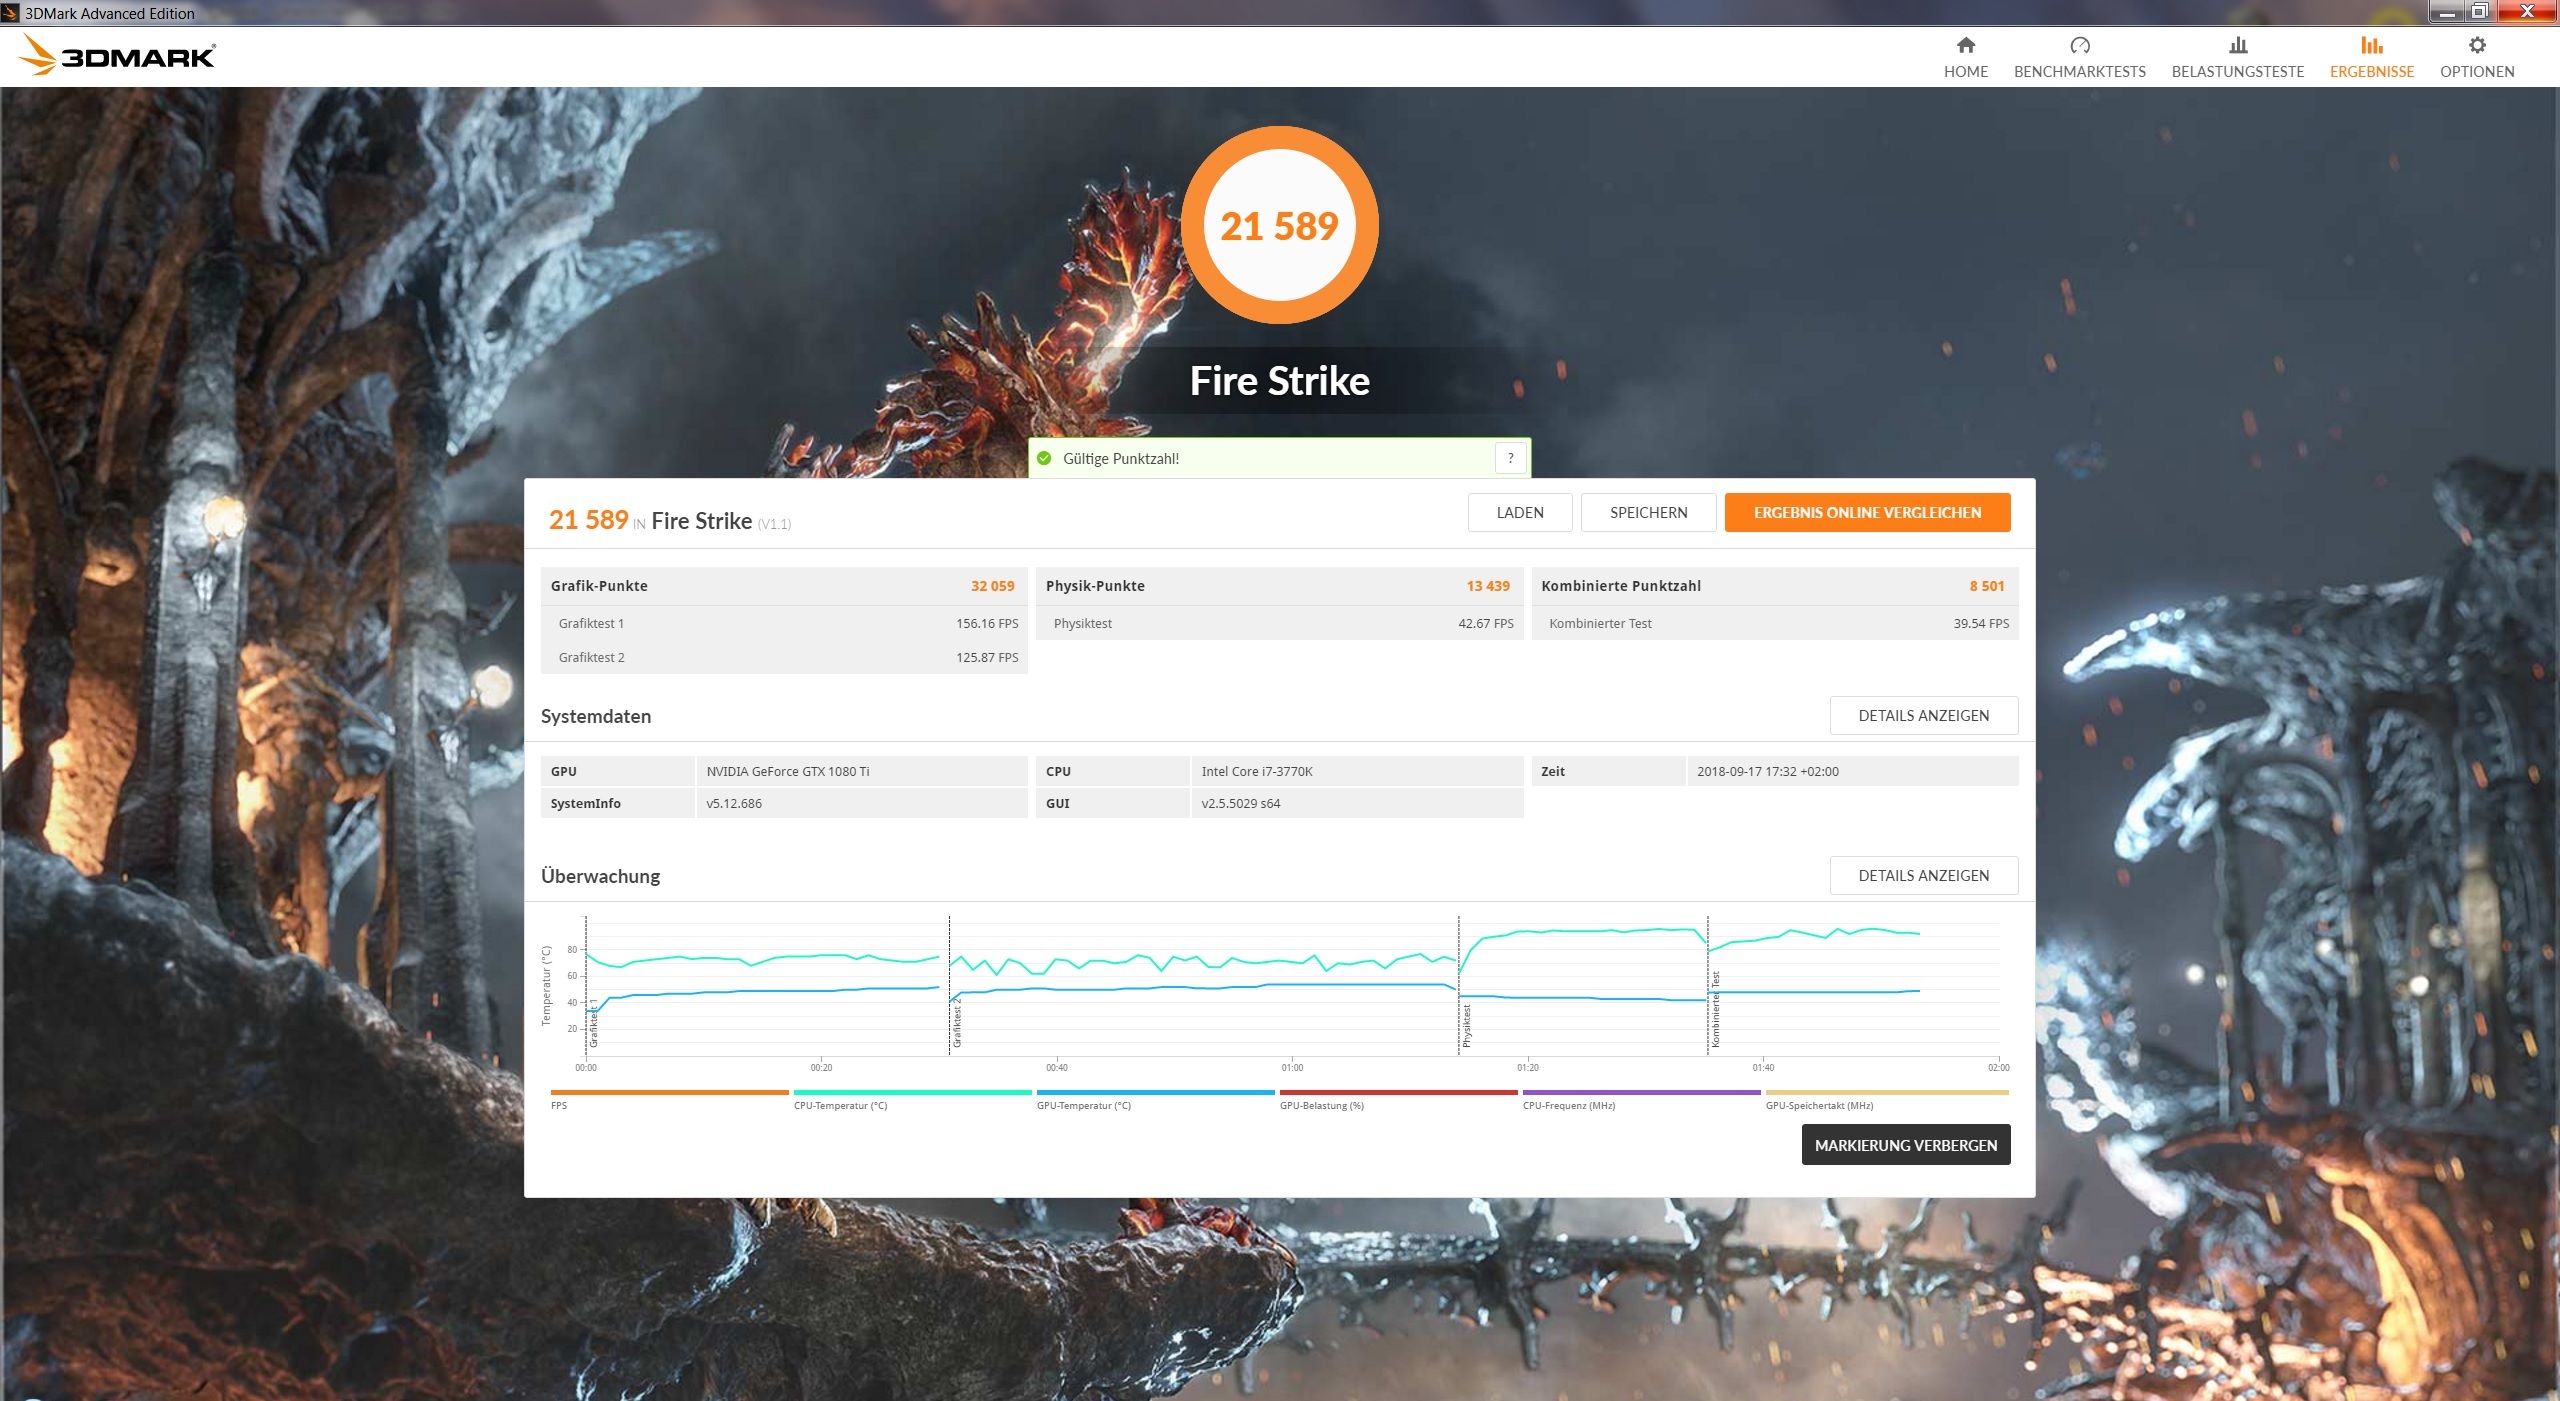Select the Ergebnisse results icon

[2371, 45]
